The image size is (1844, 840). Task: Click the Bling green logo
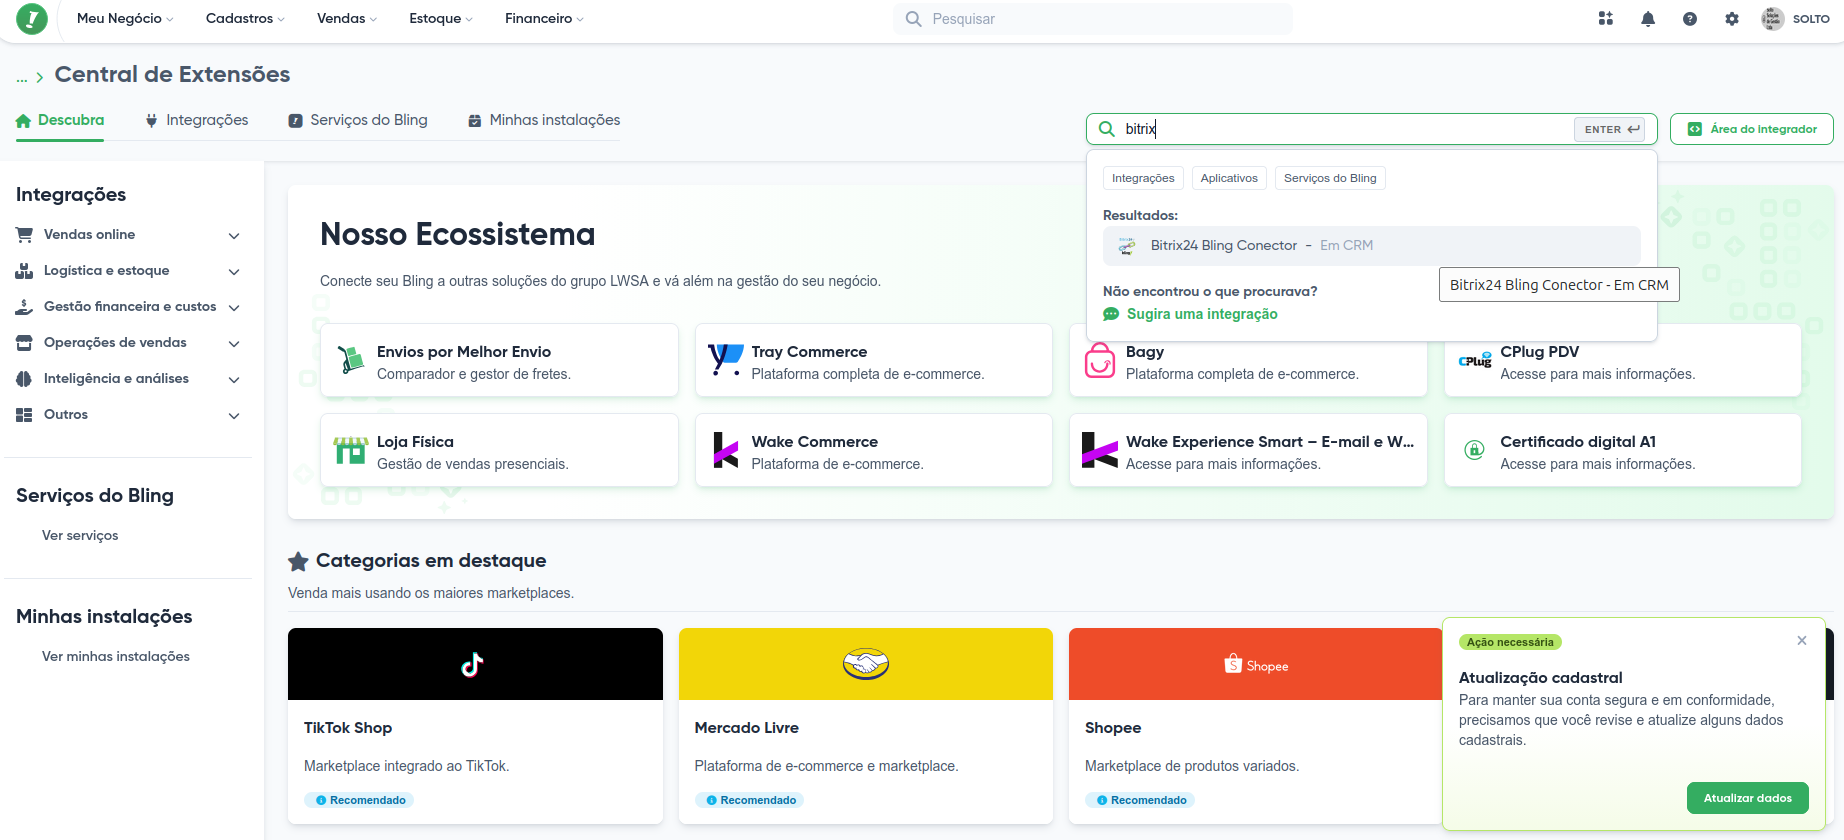32,18
